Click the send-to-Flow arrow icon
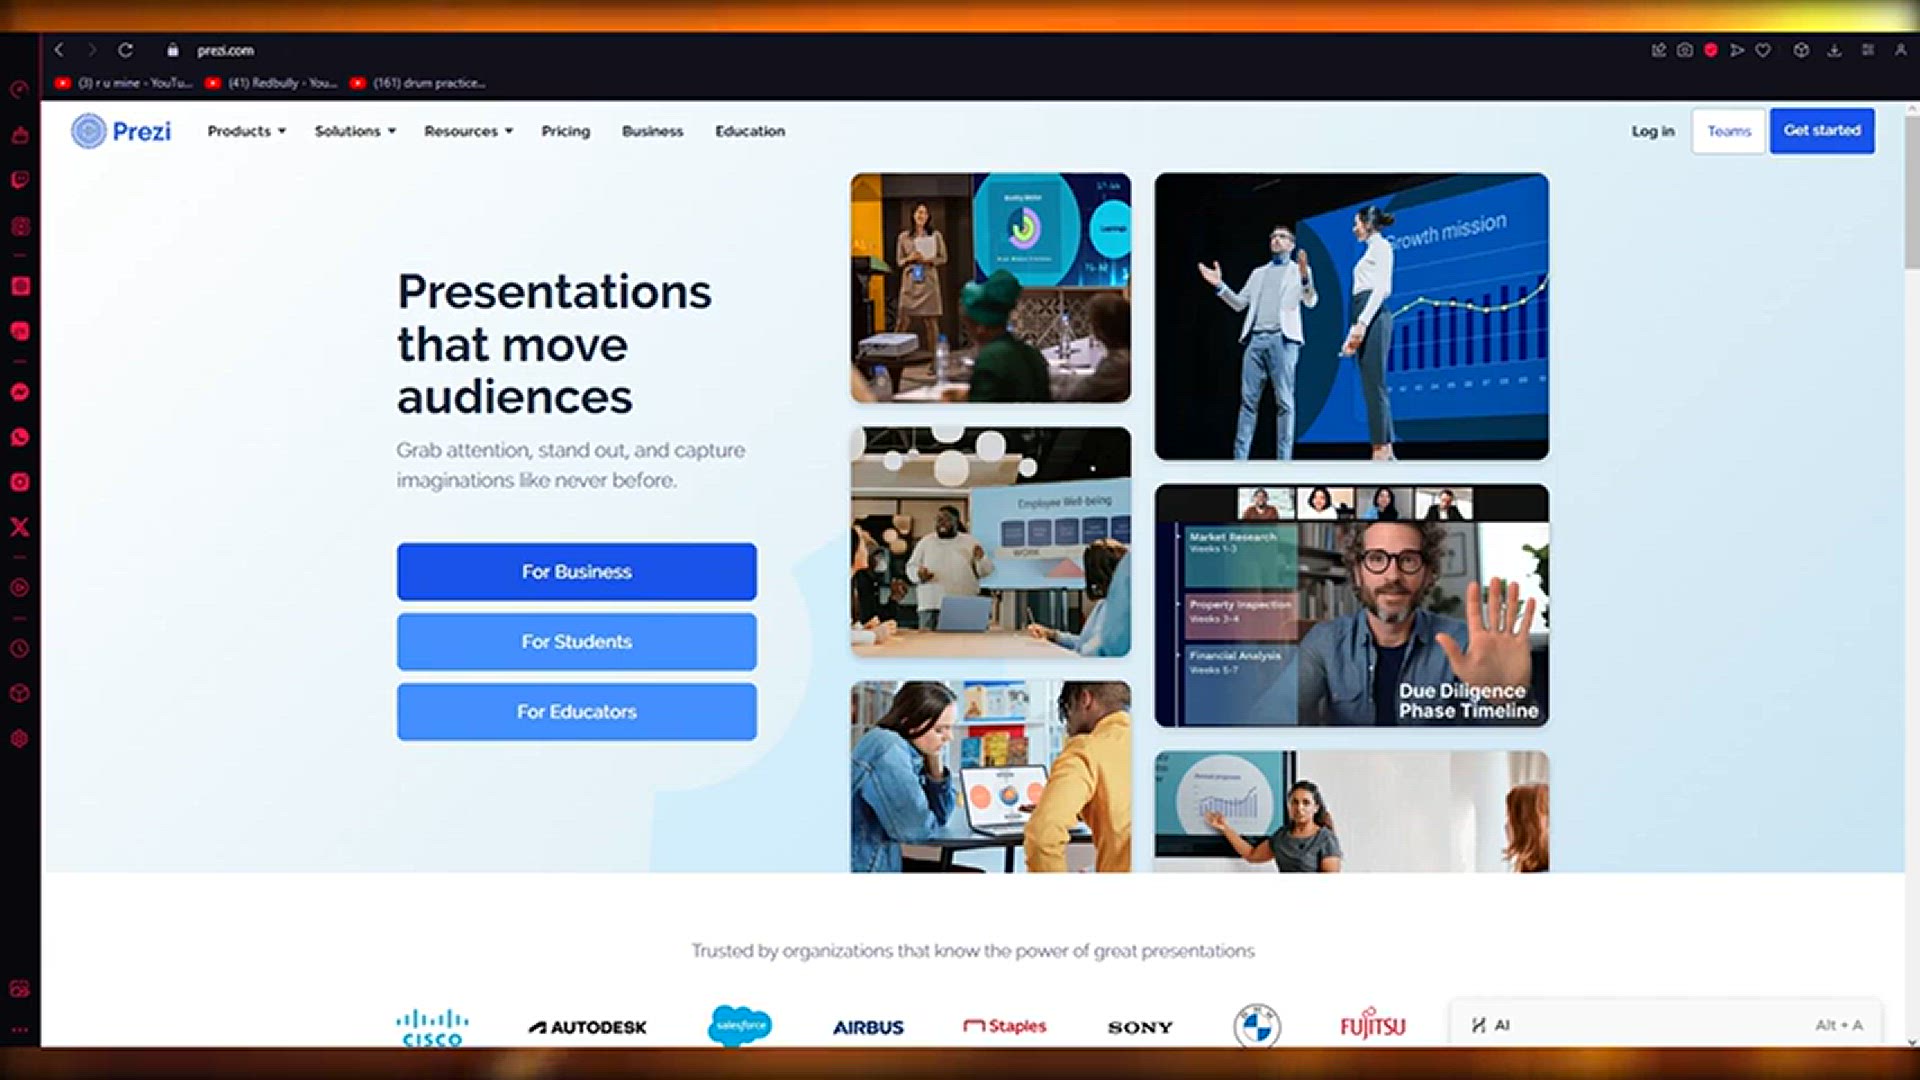Image resolution: width=1920 pixels, height=1080 pixels. click(x=1737, y=50)
